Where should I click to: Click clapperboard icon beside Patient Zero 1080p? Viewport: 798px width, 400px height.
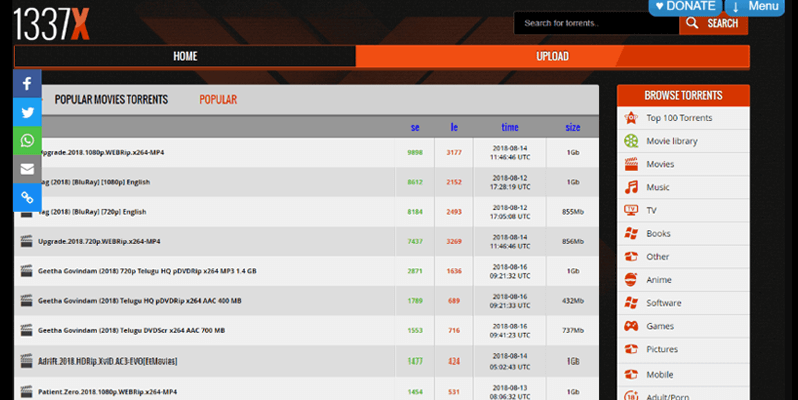[26, 392]
